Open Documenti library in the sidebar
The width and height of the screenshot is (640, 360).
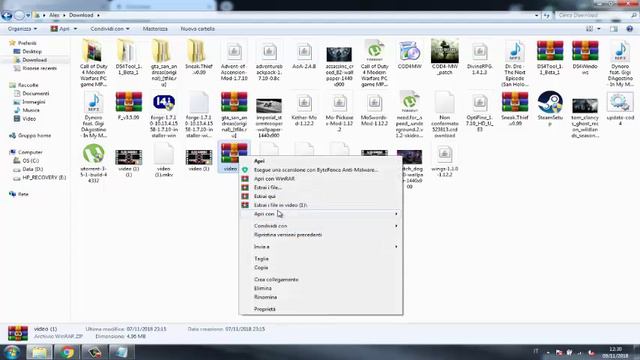(x=36, y=93)
